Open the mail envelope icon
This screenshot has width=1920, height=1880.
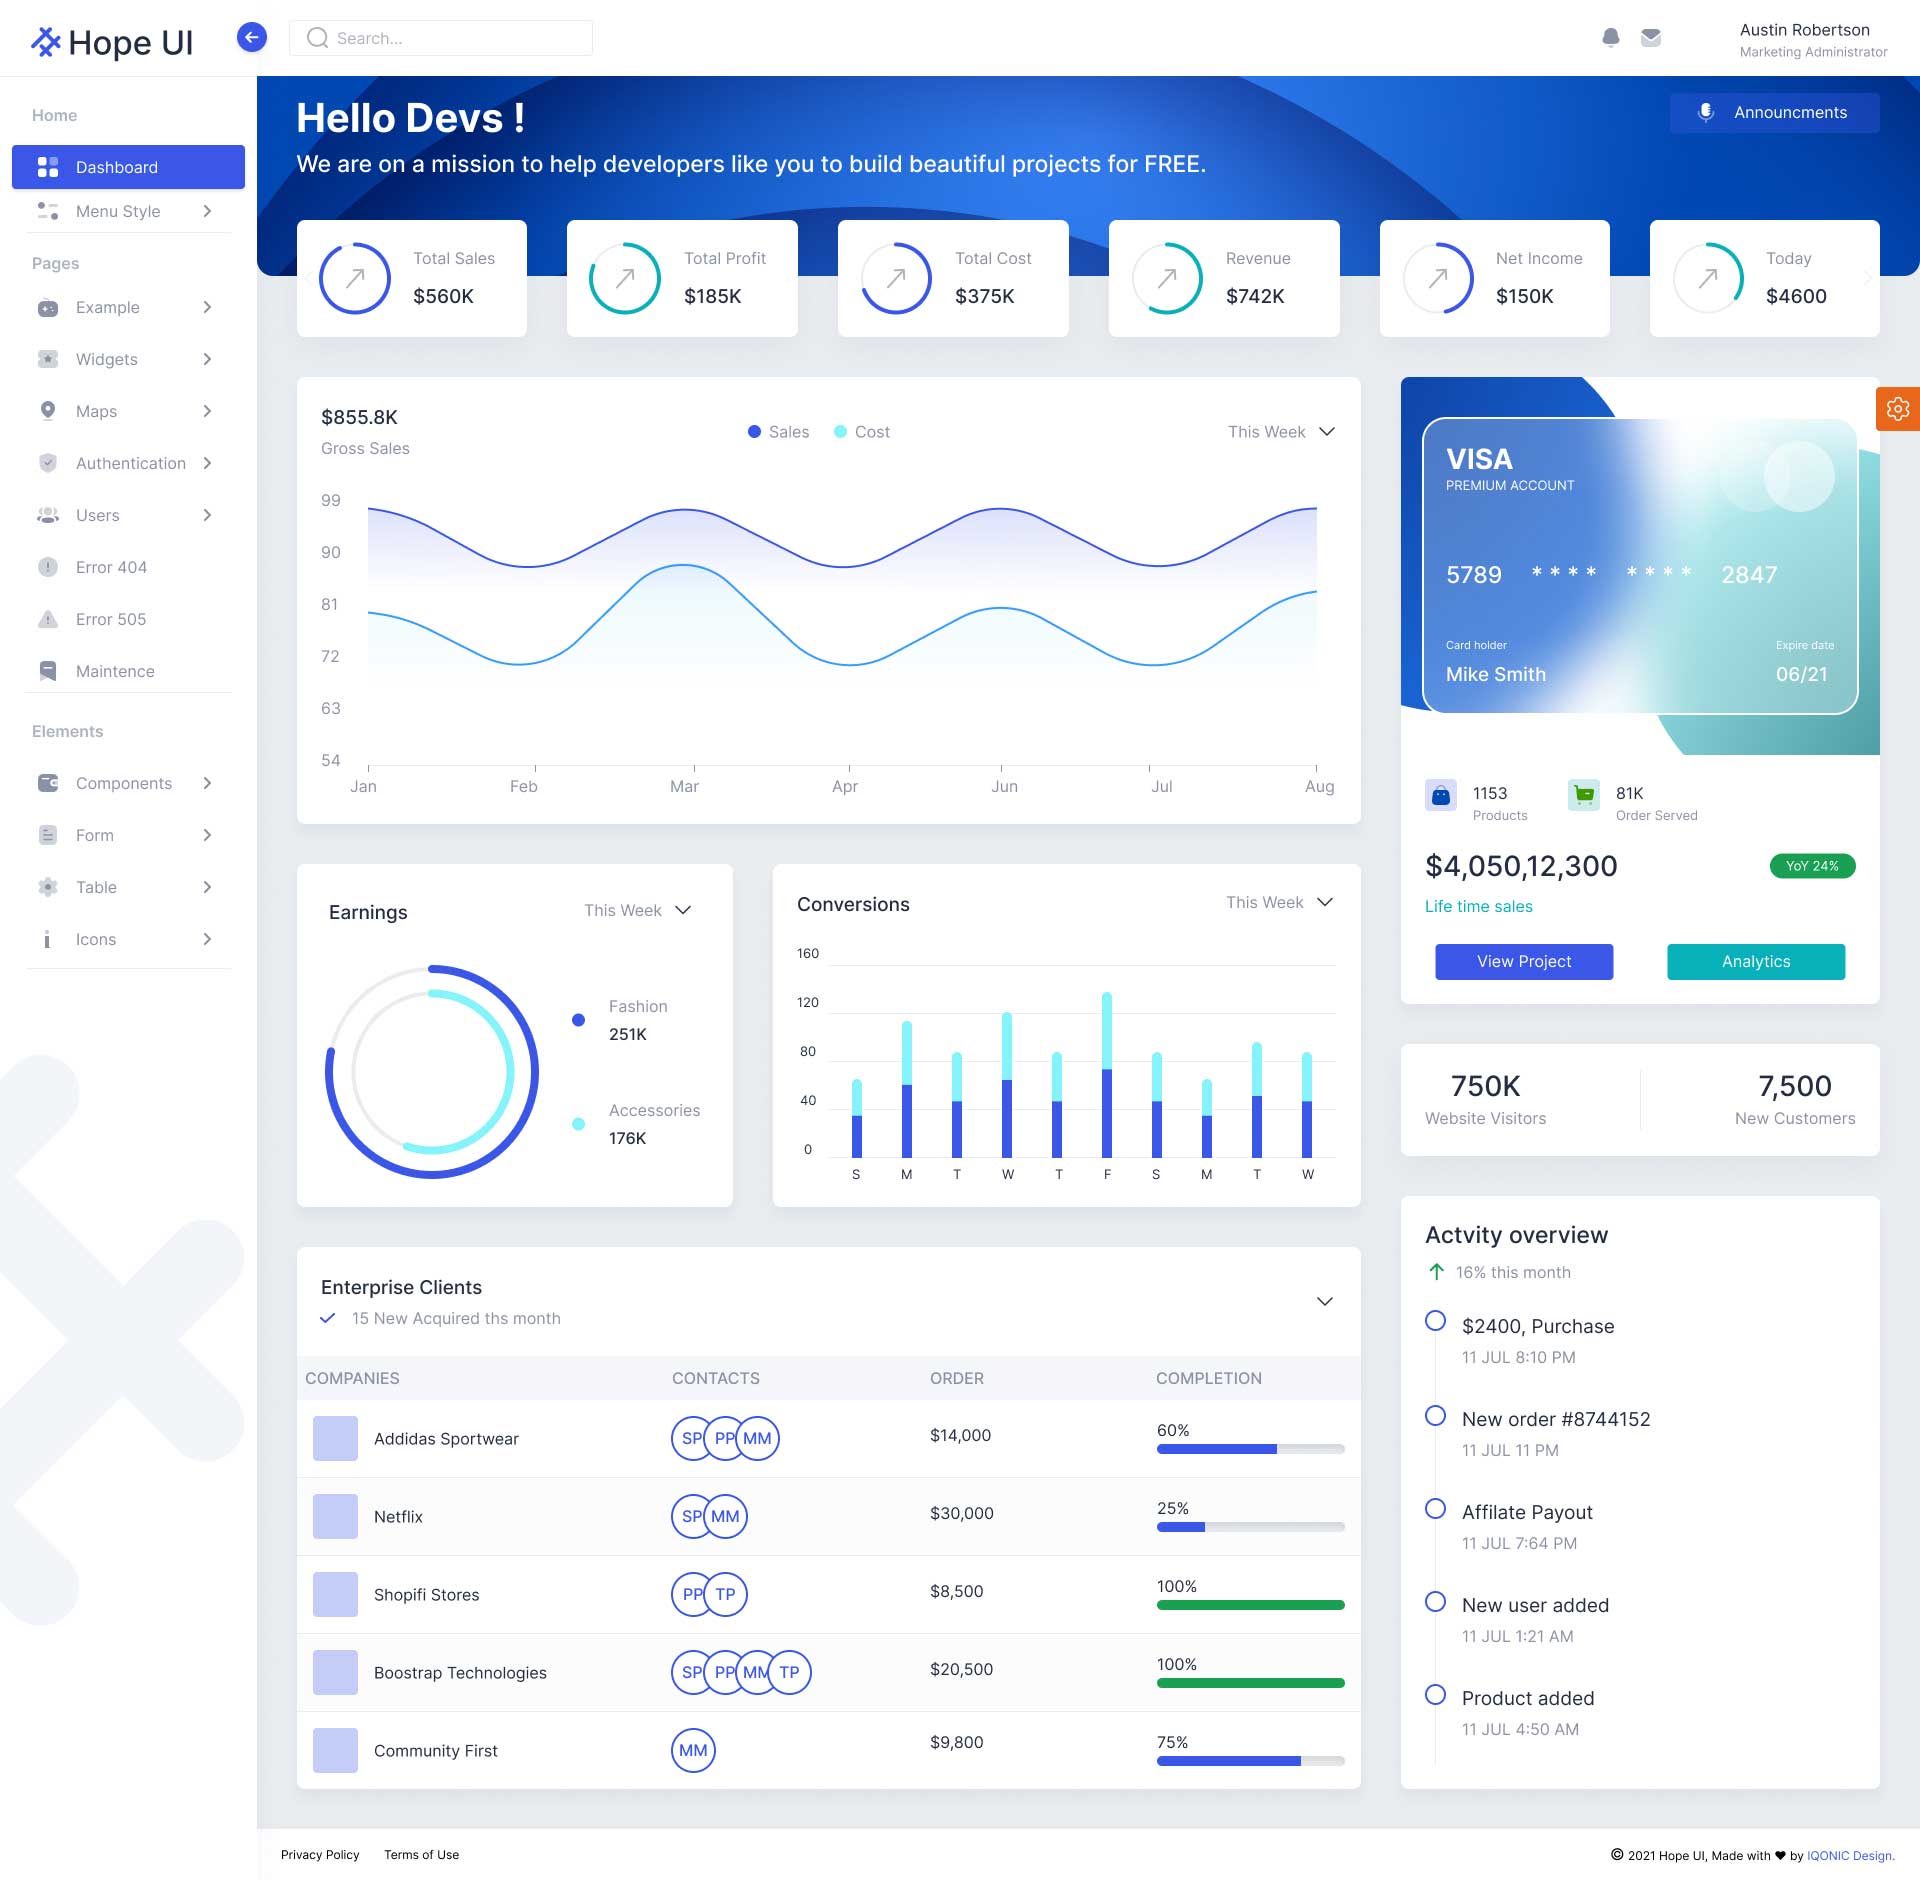1651,38
